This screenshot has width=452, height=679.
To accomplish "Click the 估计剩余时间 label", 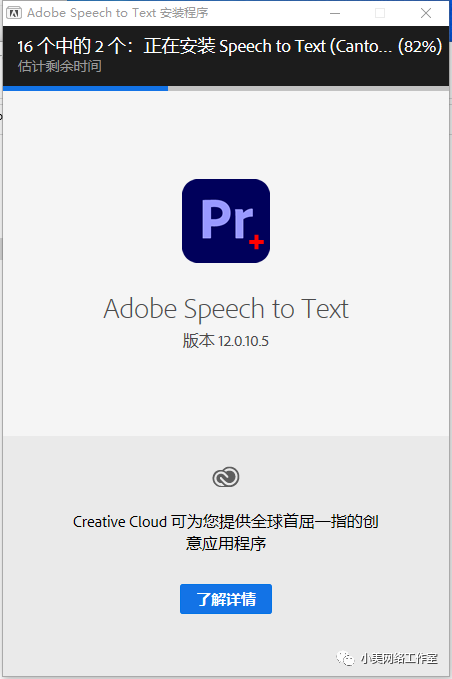I will pos(60,67).
